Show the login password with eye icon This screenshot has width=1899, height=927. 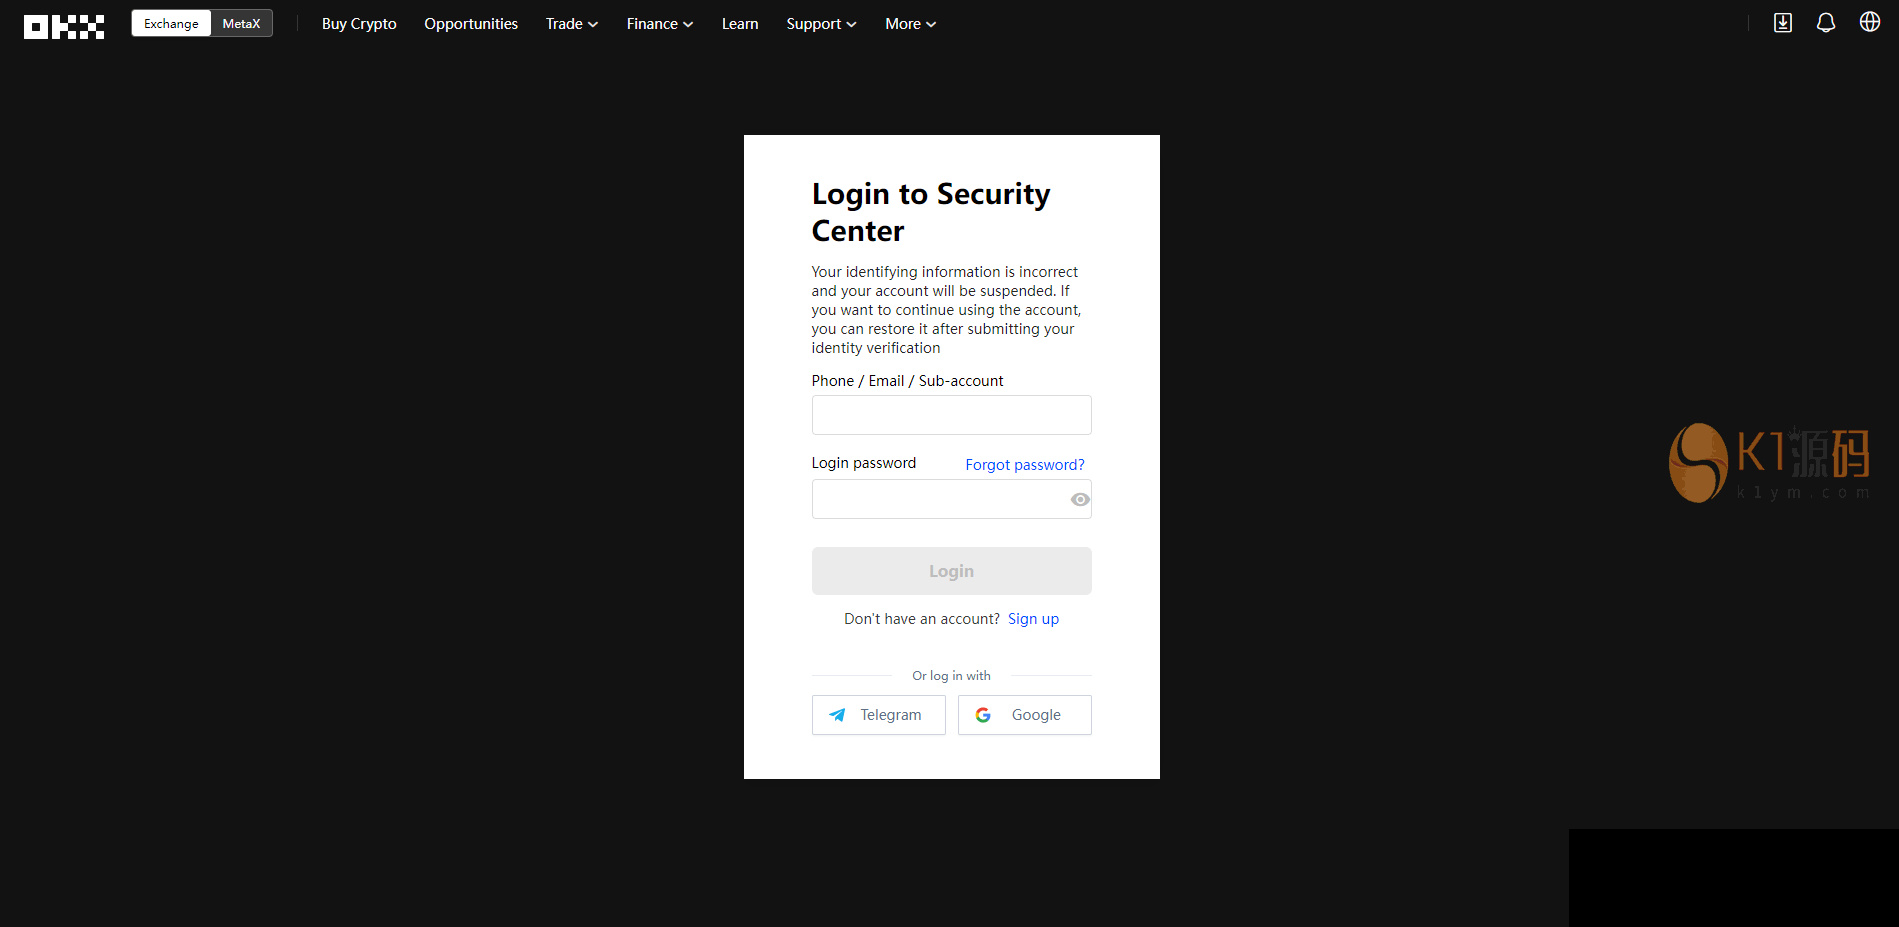[x=1080, y=499]
